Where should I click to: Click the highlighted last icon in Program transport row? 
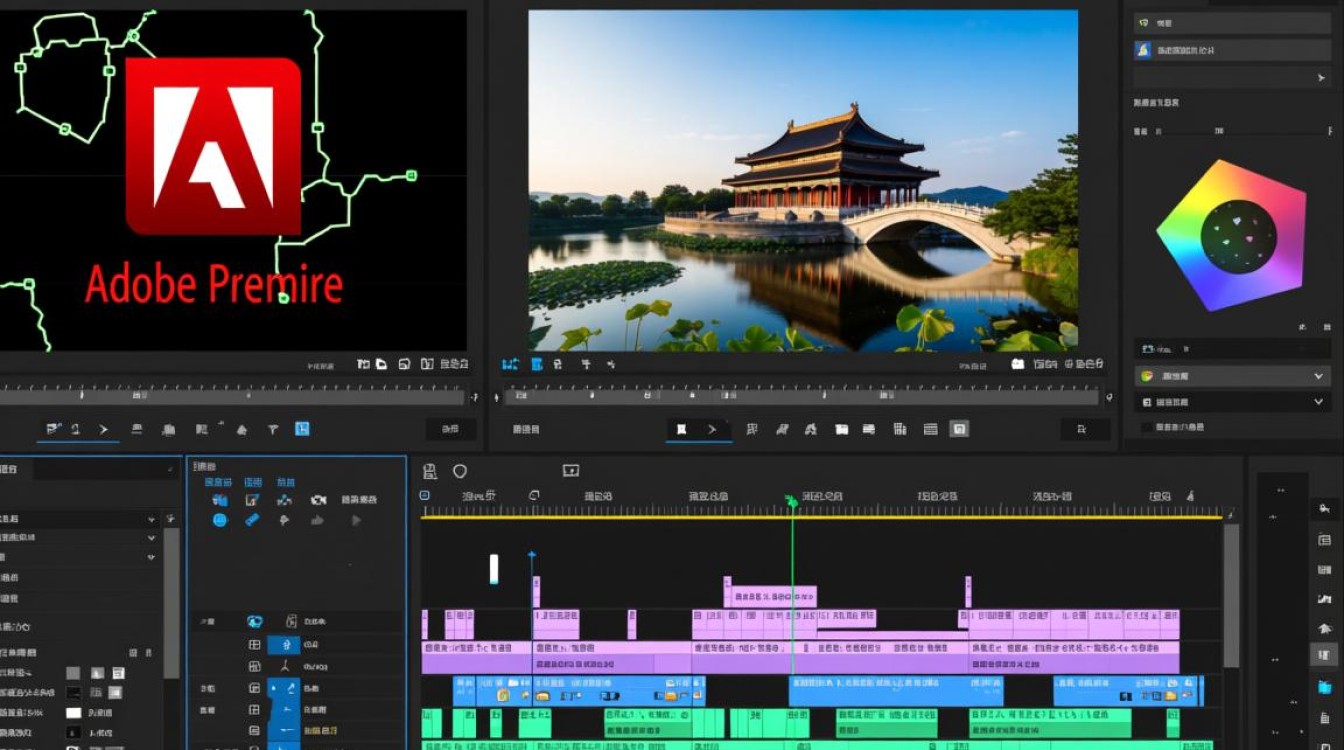[959, 429]
